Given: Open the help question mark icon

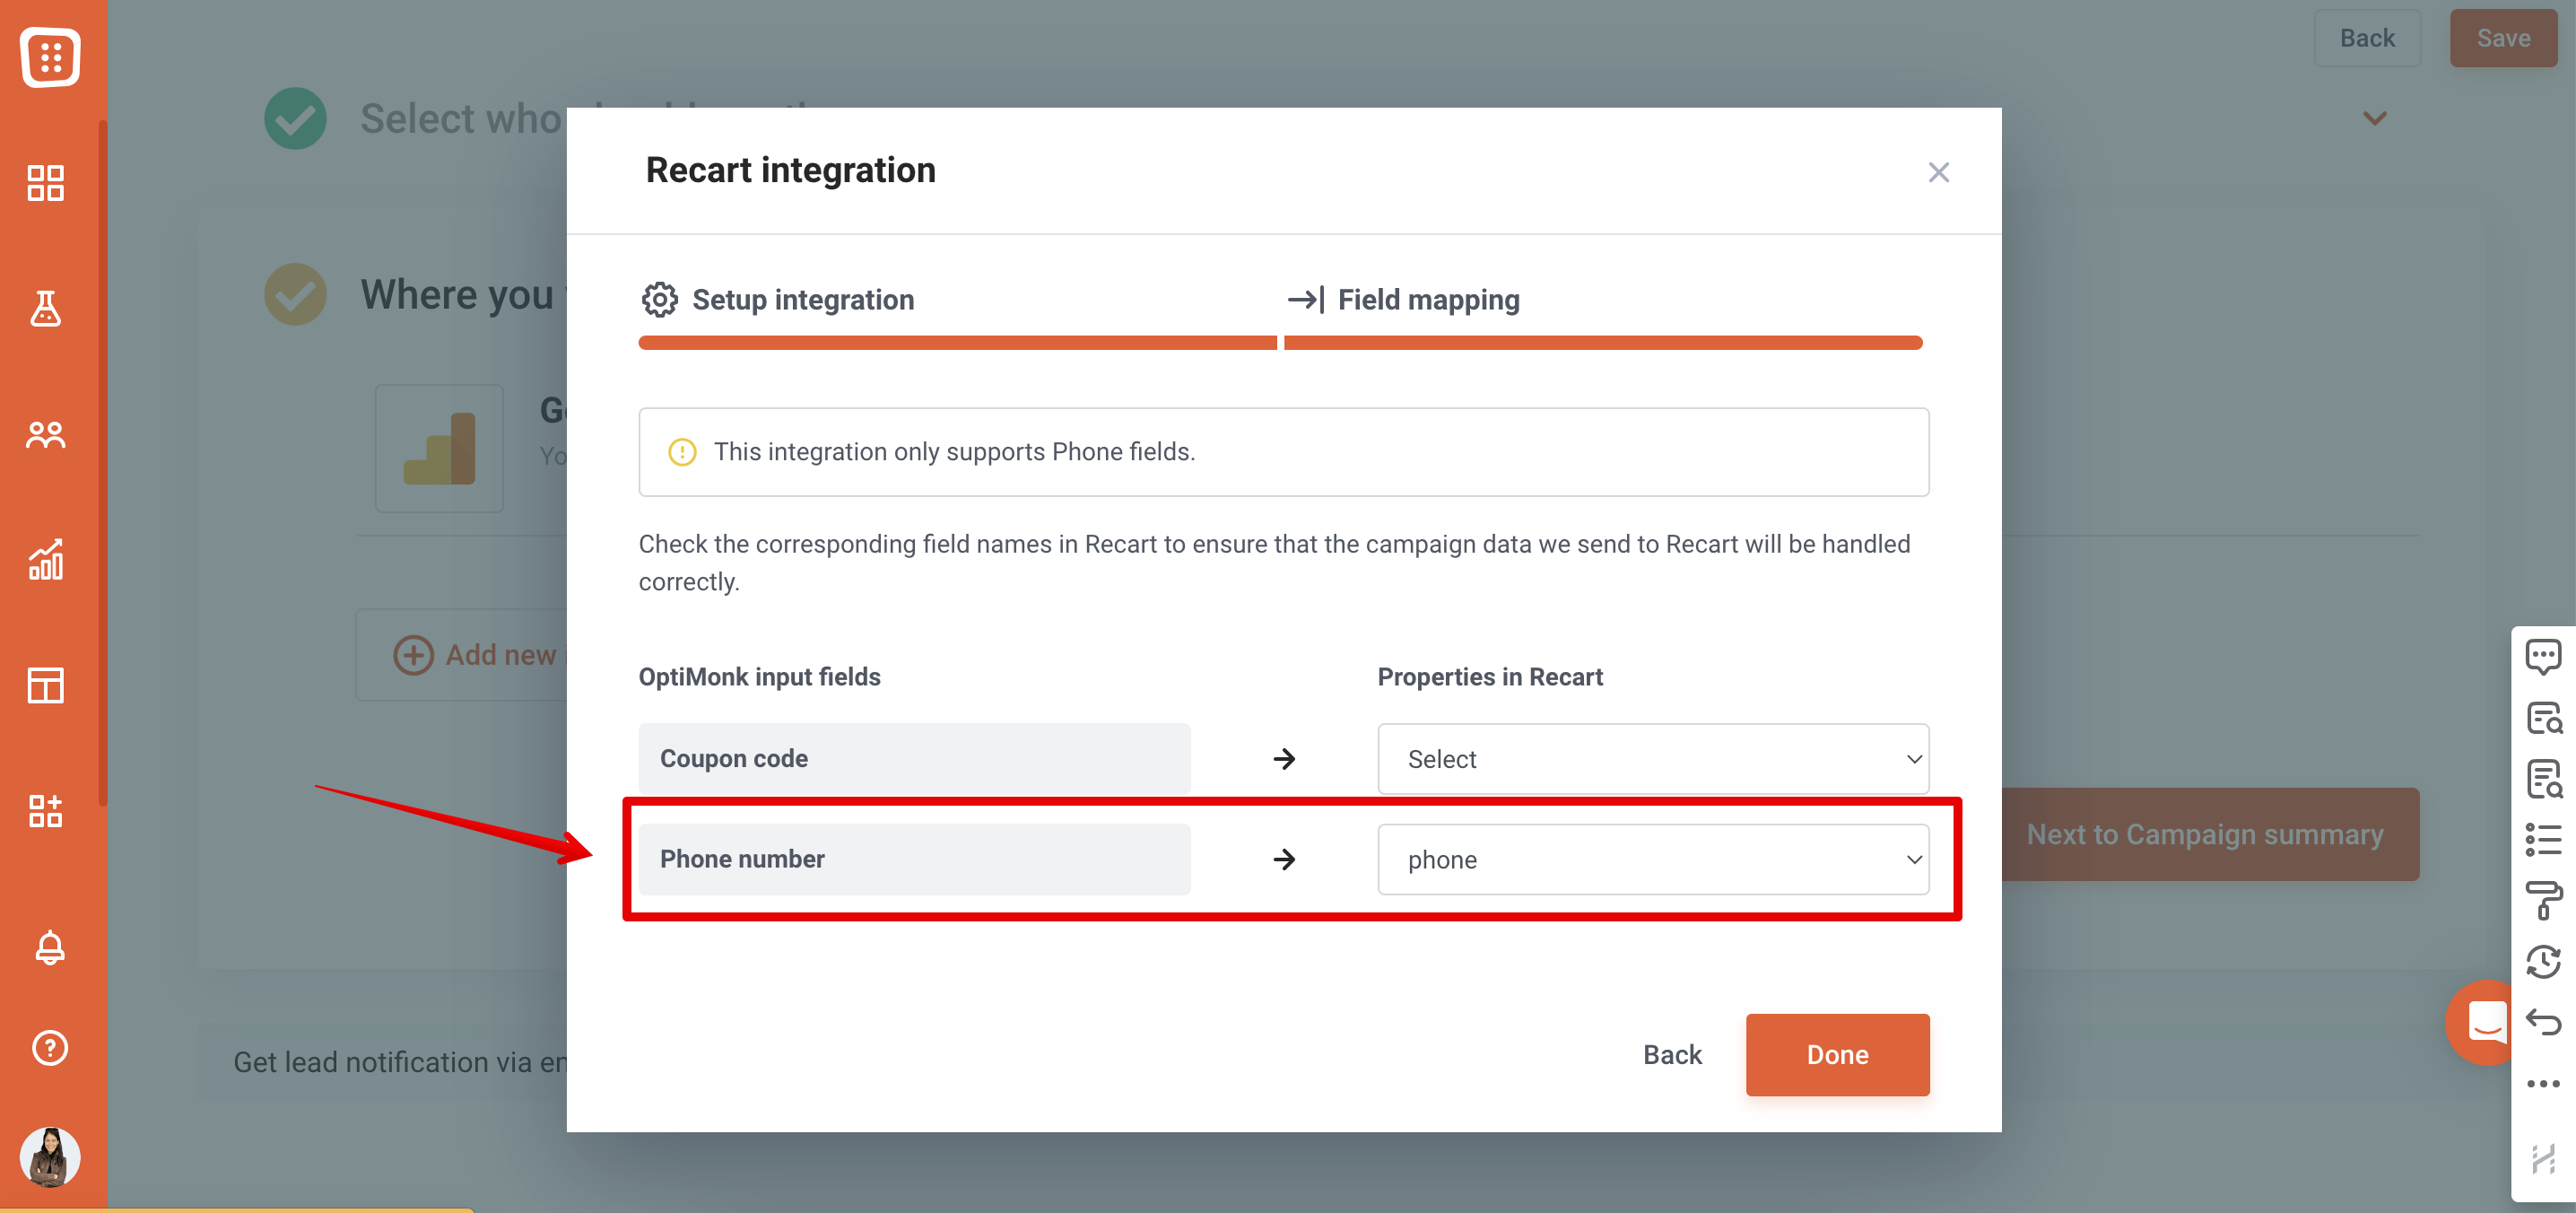Looking at the screenshot, I should 50,1048.
